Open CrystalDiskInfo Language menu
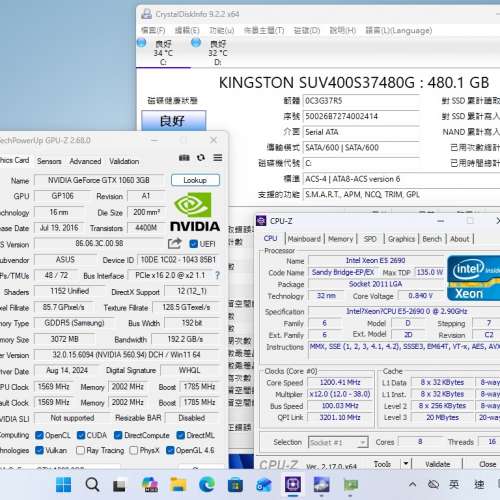This screenshot has height=500, width=500. [399, 30]
